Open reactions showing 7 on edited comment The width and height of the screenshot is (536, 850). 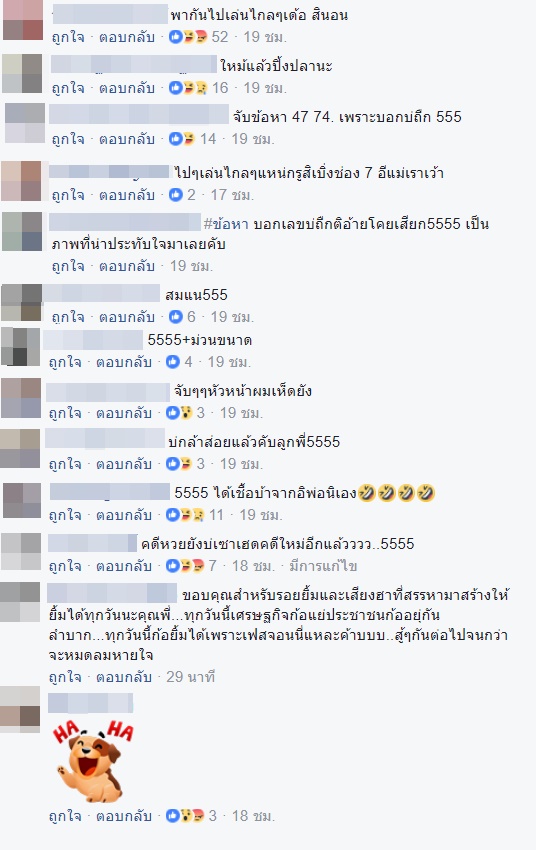coord(191,566)
